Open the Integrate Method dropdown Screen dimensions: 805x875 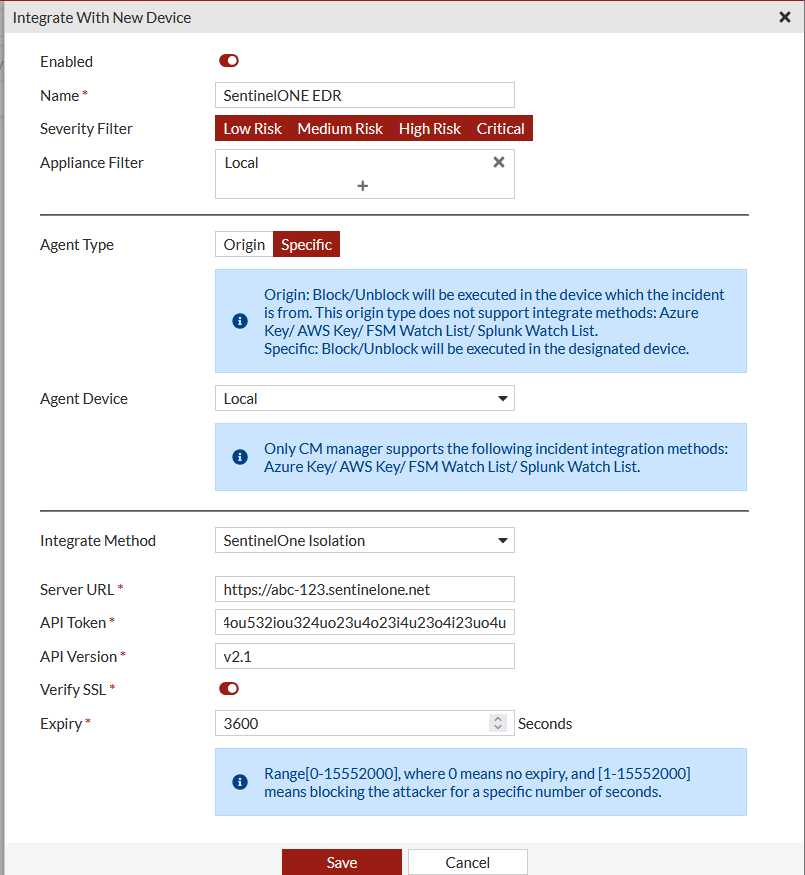pyautogui.click(x=365, y=540)
